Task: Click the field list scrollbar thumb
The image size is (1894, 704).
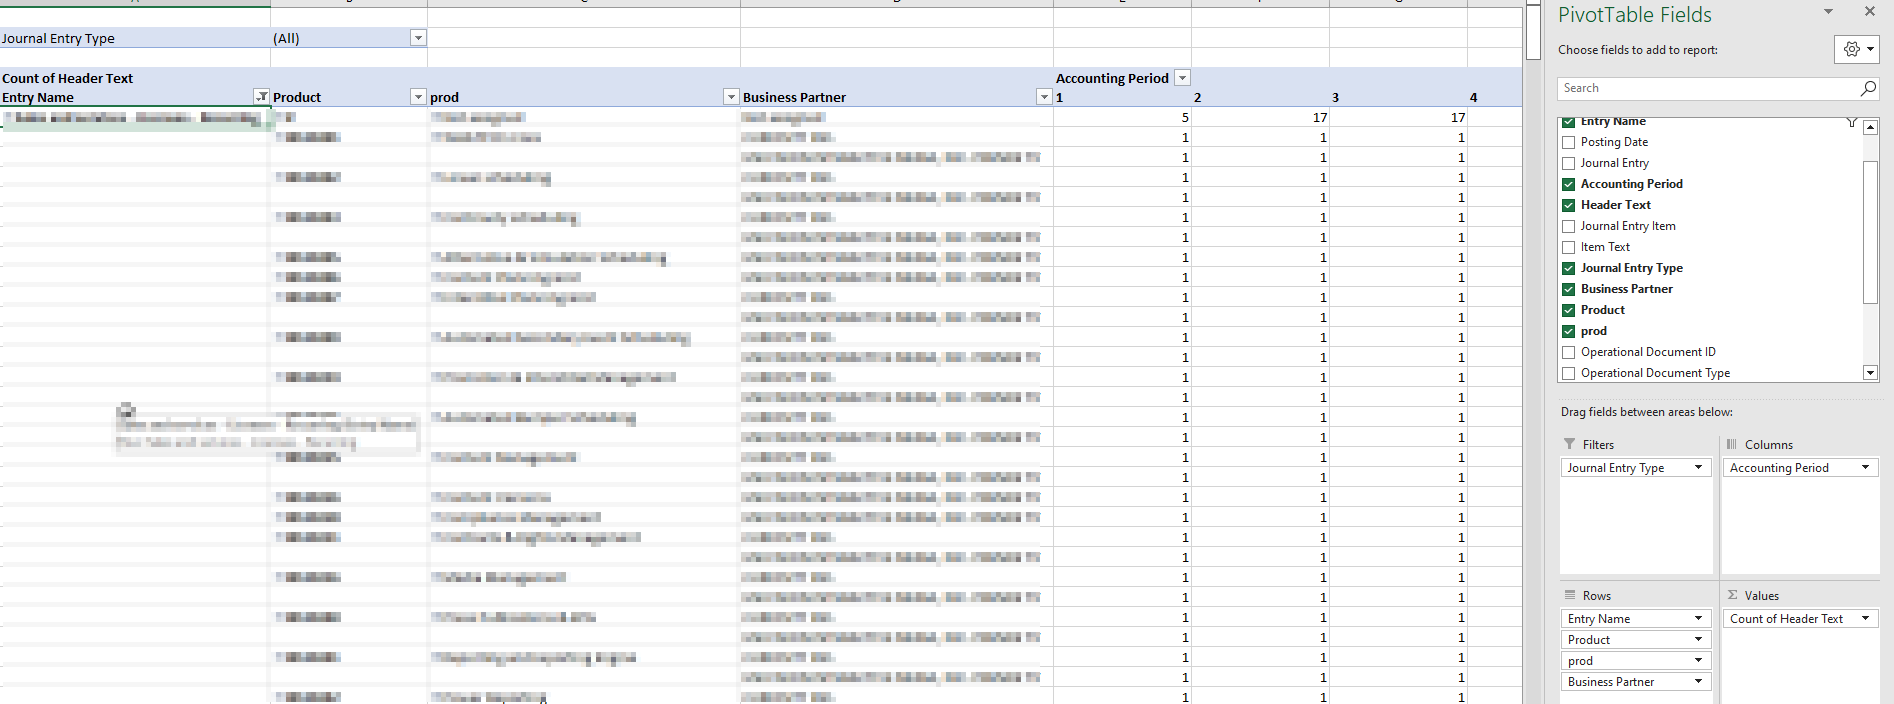Action: pyautogui.click(x=1870, y=231)
